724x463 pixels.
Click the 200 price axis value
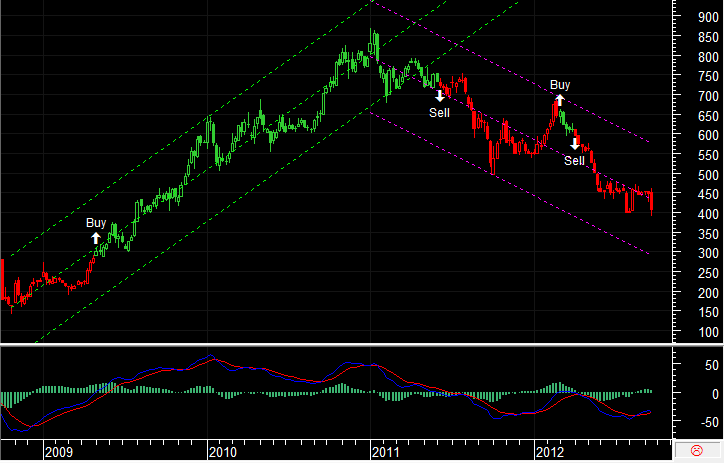(x=708, y=294)
